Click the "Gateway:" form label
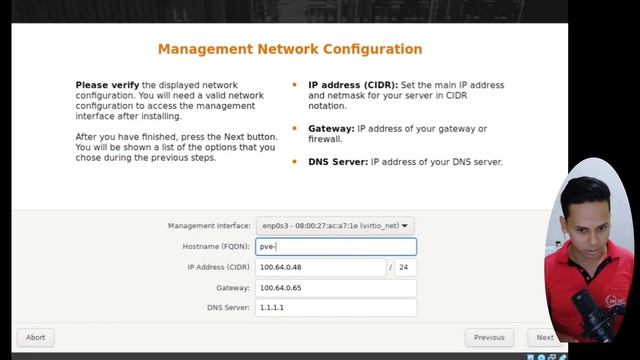 coord(233,288)
